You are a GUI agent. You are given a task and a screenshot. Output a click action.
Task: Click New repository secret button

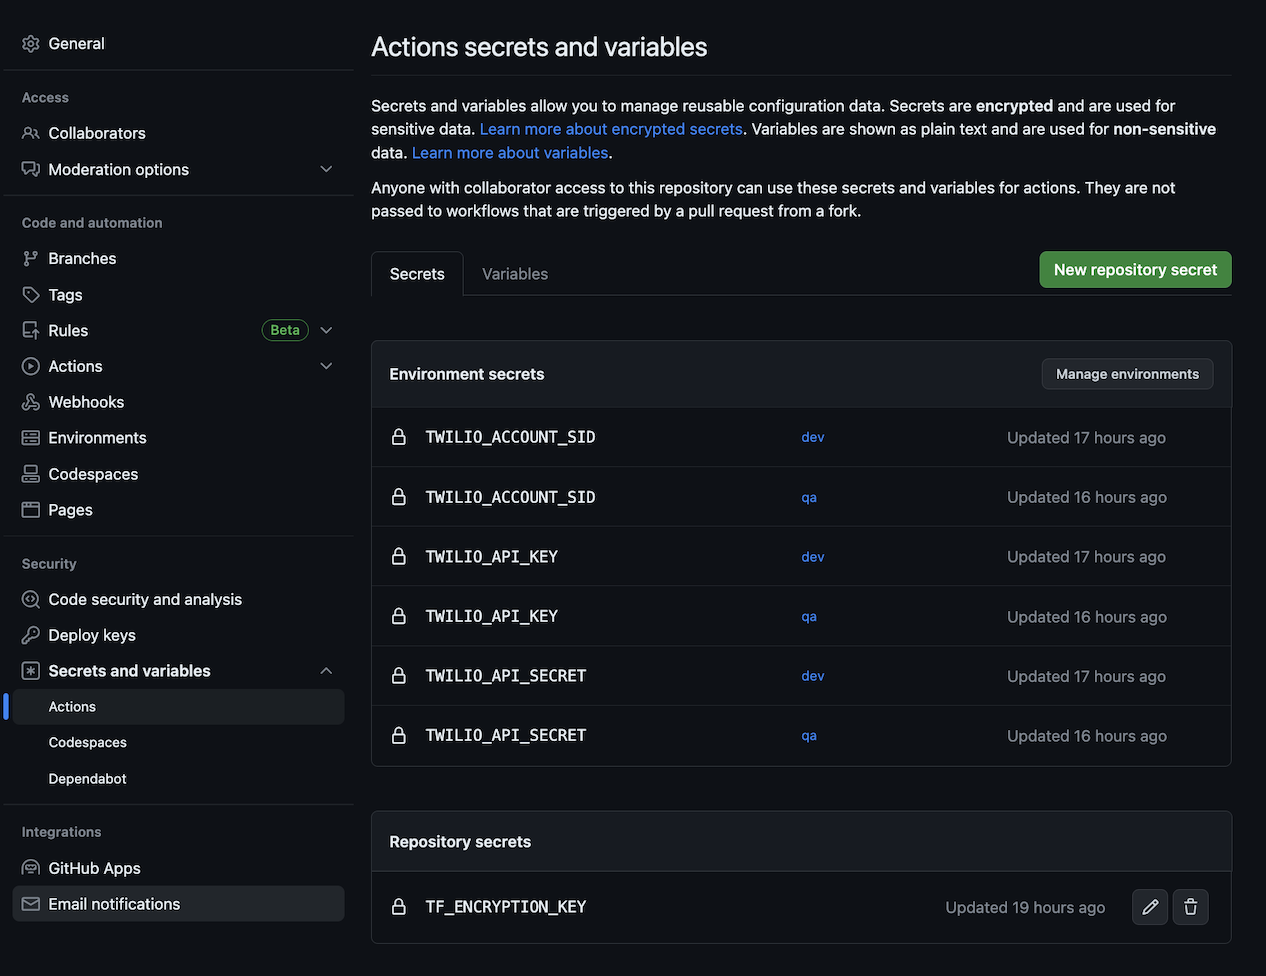pos(1135,270)
